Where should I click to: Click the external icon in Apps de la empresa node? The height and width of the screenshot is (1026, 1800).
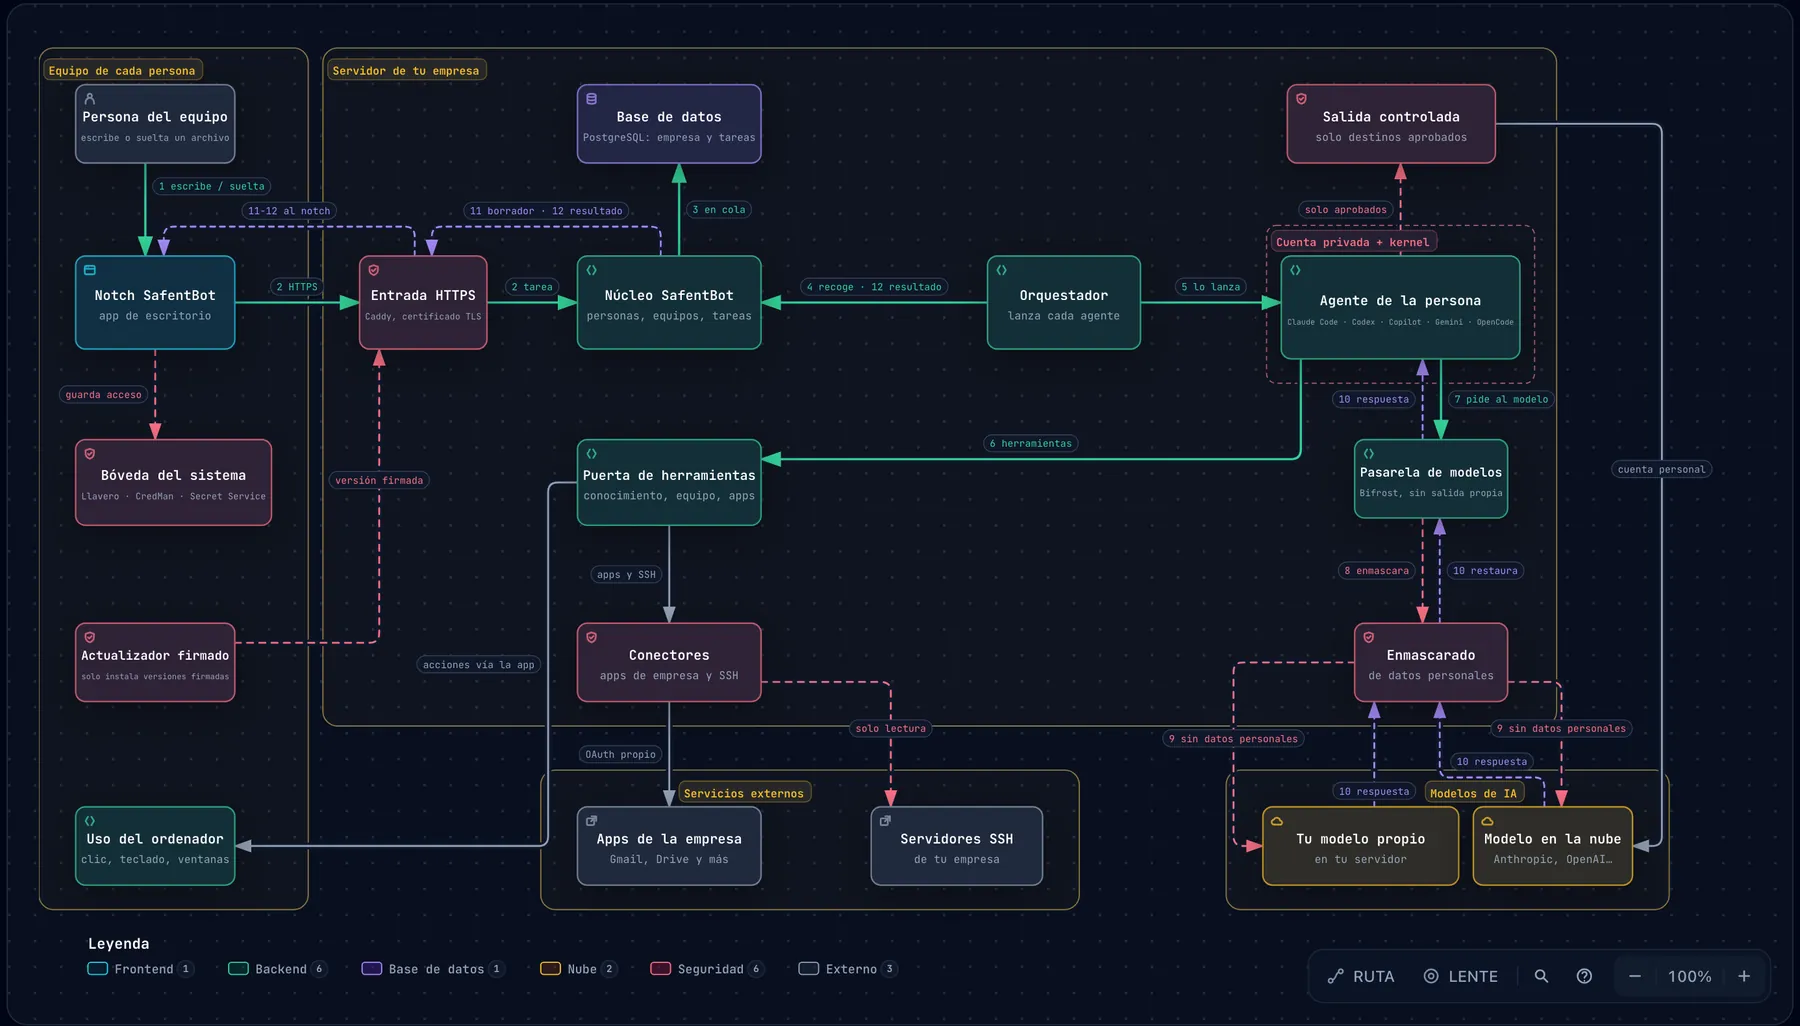click(x=592, y=821)
